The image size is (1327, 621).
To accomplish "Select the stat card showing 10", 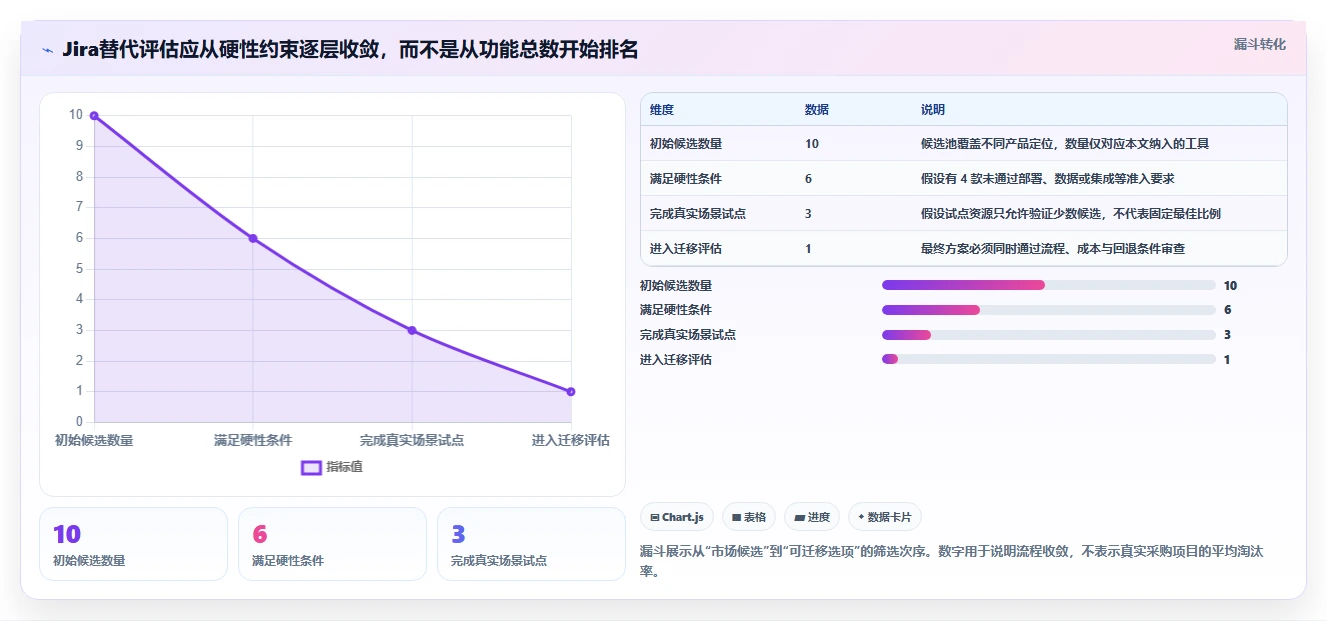I will [133, 544].
